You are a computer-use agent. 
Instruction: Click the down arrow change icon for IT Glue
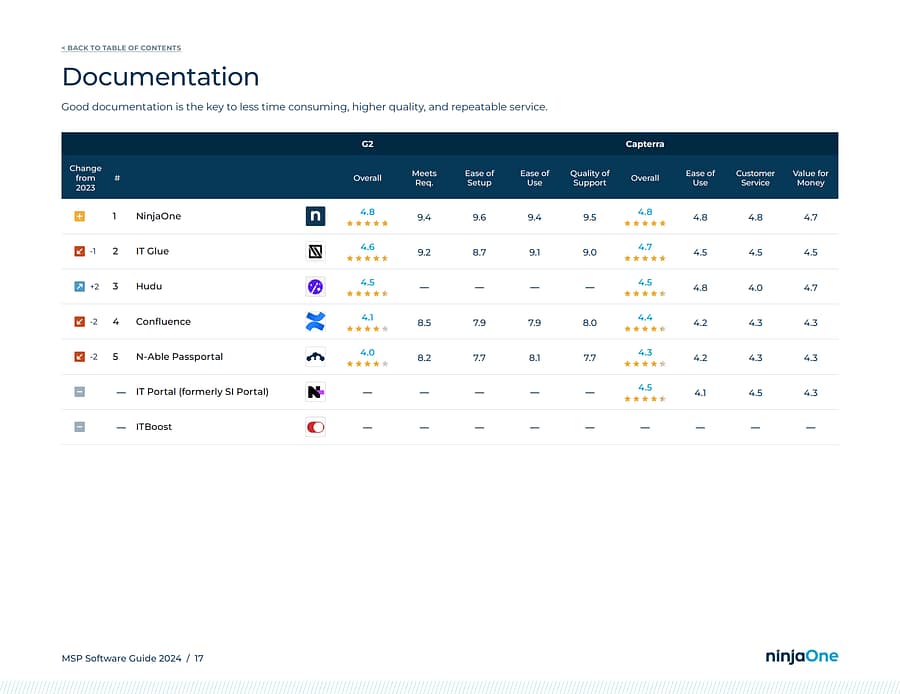click(80, 252)
